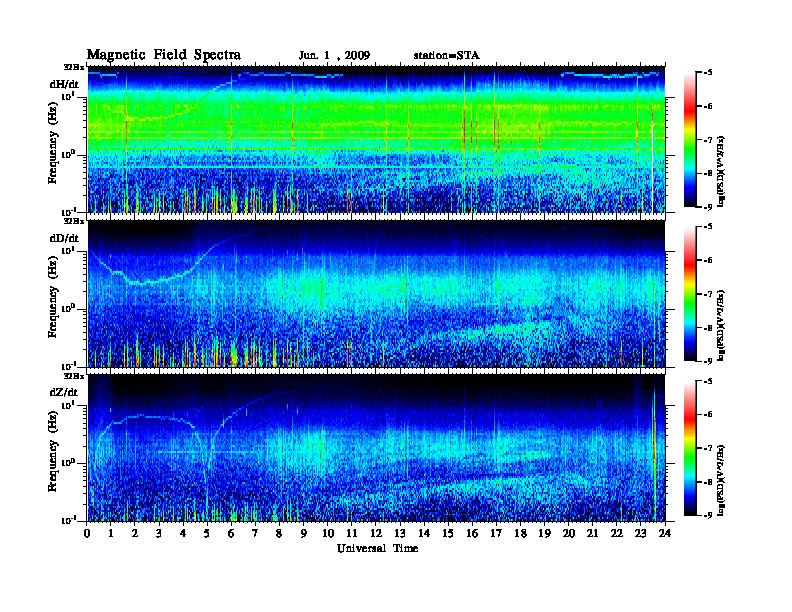The height and width of the screenshot is (612, 792).
Task: Click the 10¹ frequency tick of the dZ/dt panel
Action: pos(68,405)
